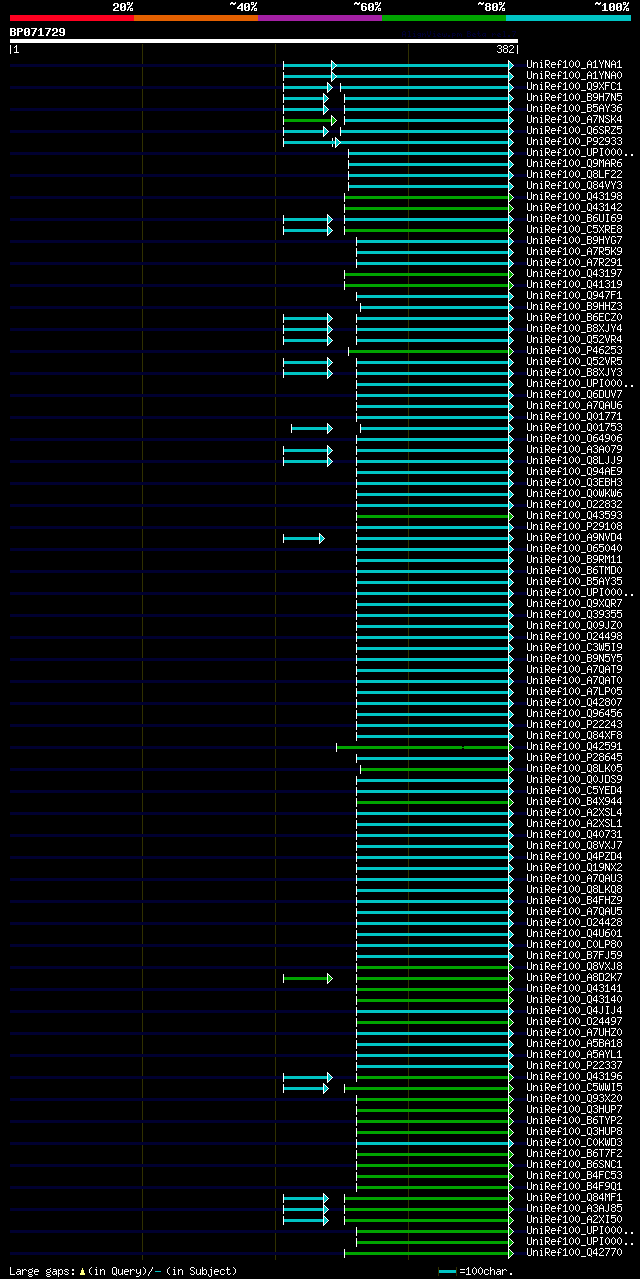This screenshot has width=640, height=1279.
Task: Open hit UniRef100_A1YNA0
Action: [x=574, y=75]
